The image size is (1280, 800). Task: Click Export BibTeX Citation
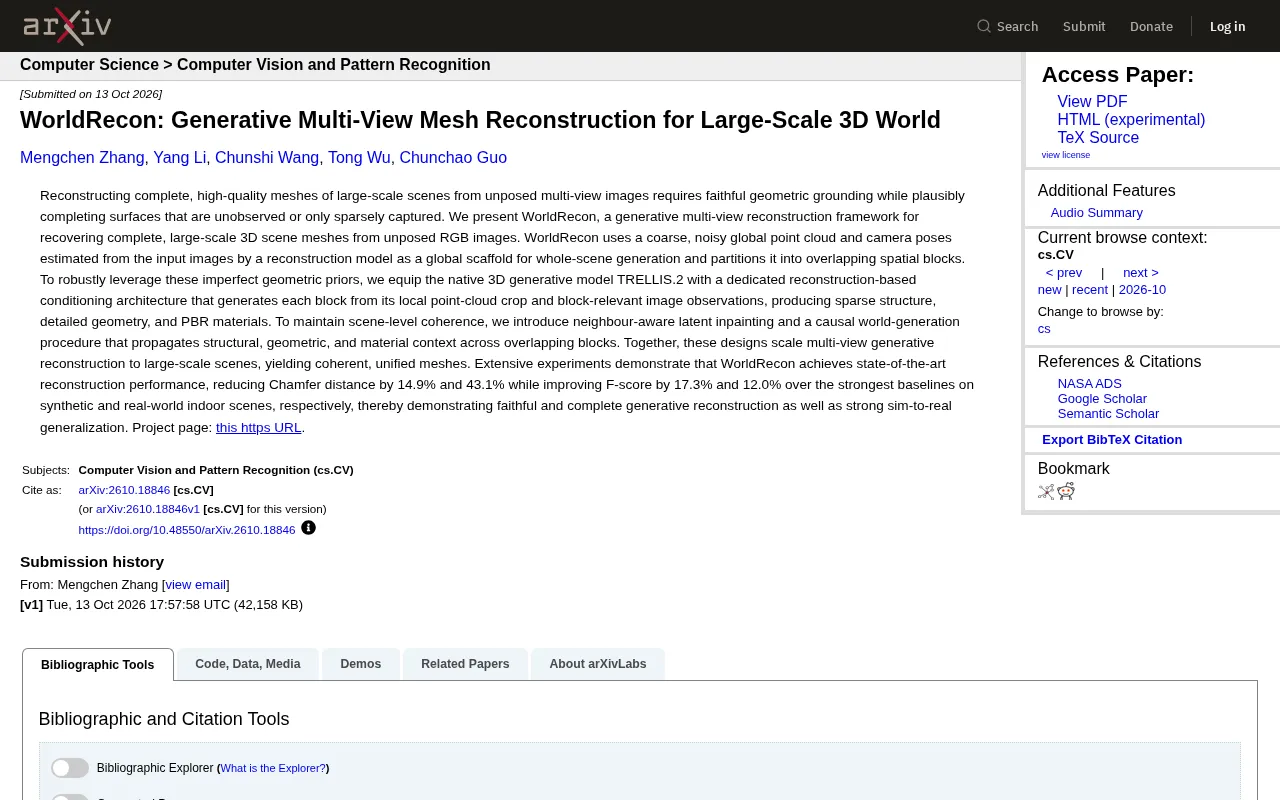tap(1112, 440)
